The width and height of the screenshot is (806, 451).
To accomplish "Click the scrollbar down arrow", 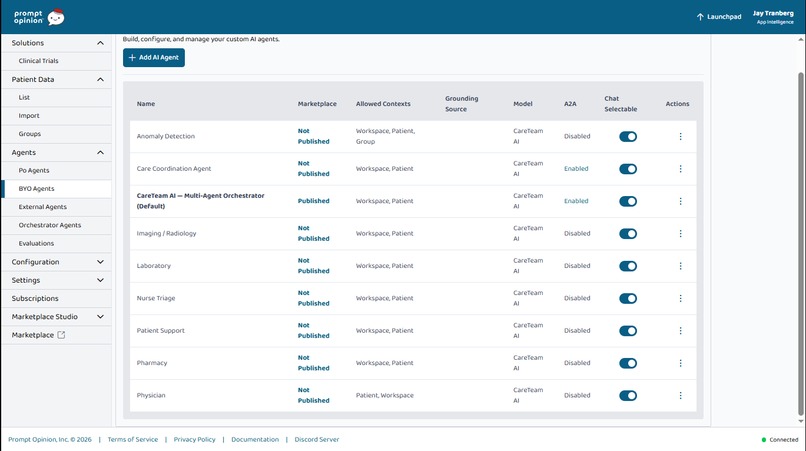I will [x=800, y=421].
